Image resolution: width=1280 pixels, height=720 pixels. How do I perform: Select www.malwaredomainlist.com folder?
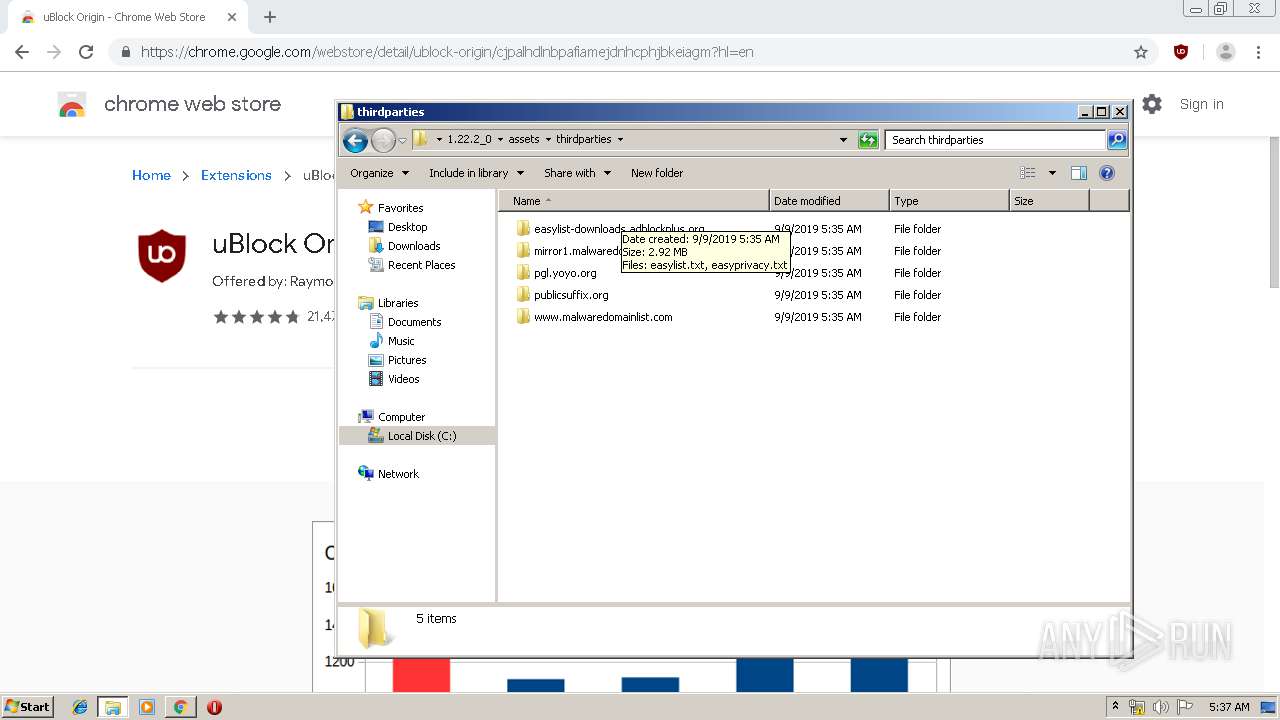(x=603, y=317)
